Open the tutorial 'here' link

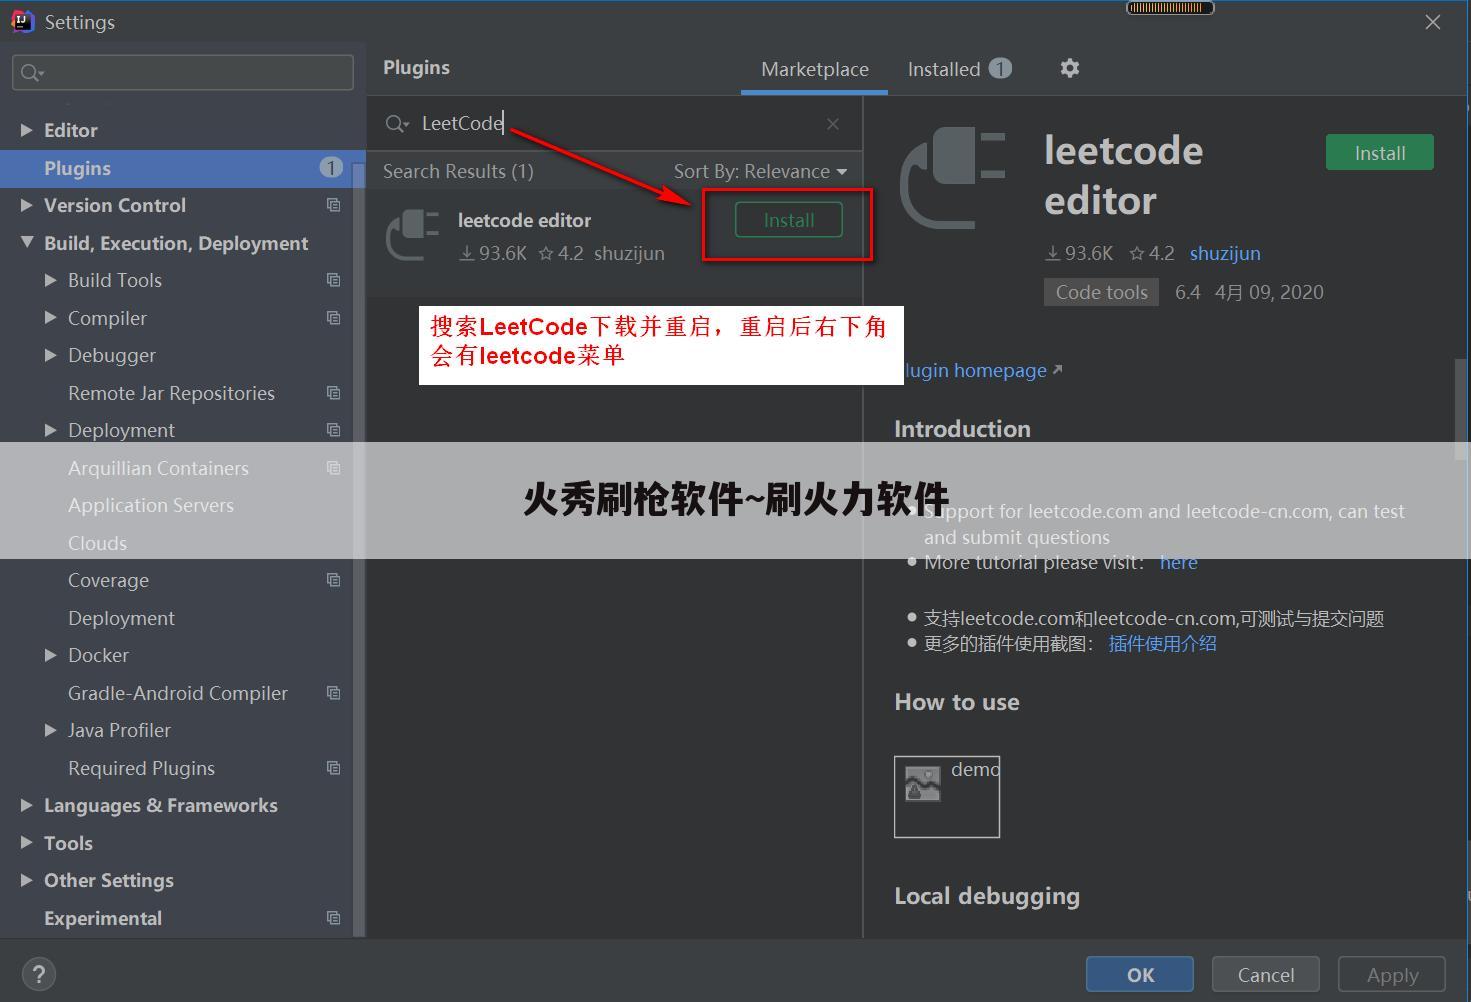pos(1178,562)
